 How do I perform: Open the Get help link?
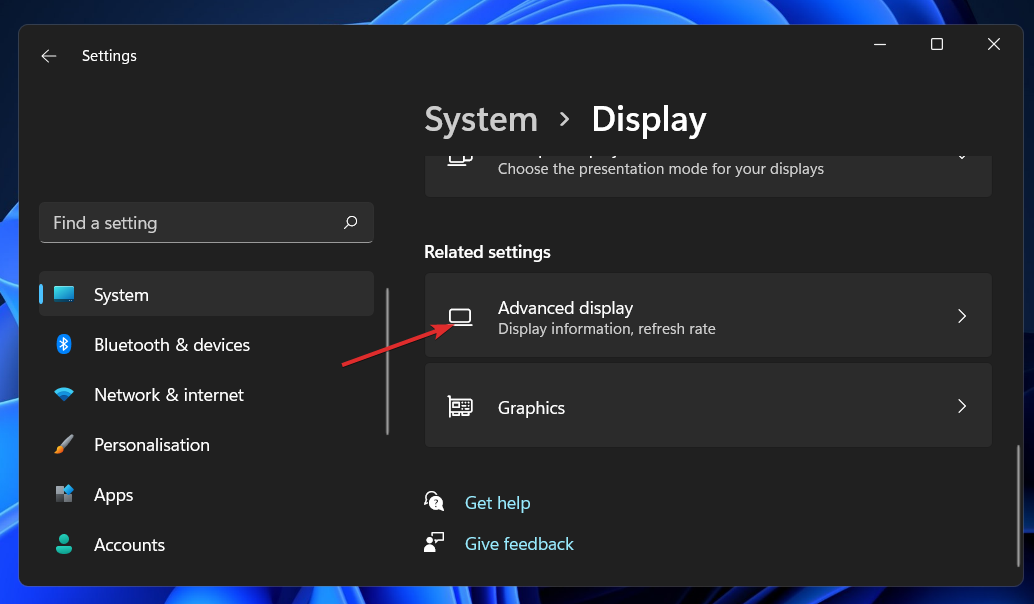[497, 502]
